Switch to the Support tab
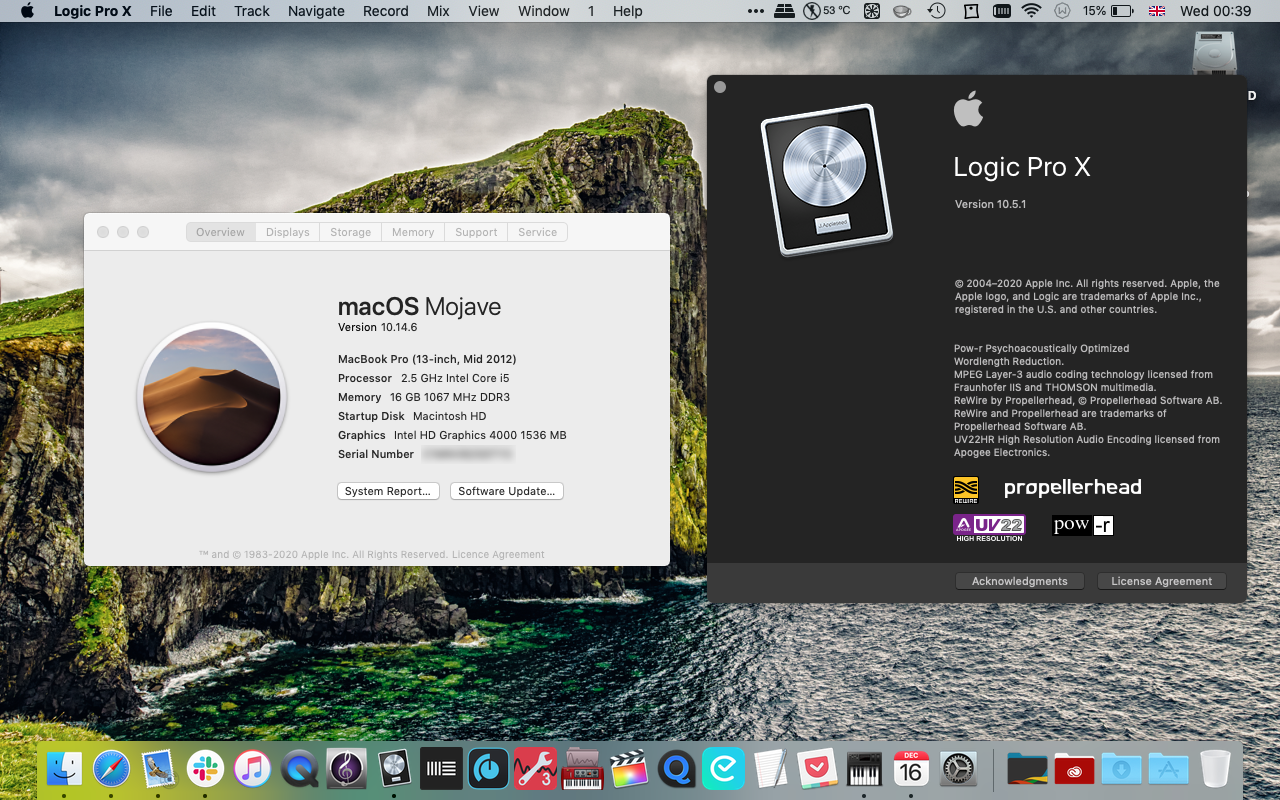The image size is (1280, 800). click(476, 232)
